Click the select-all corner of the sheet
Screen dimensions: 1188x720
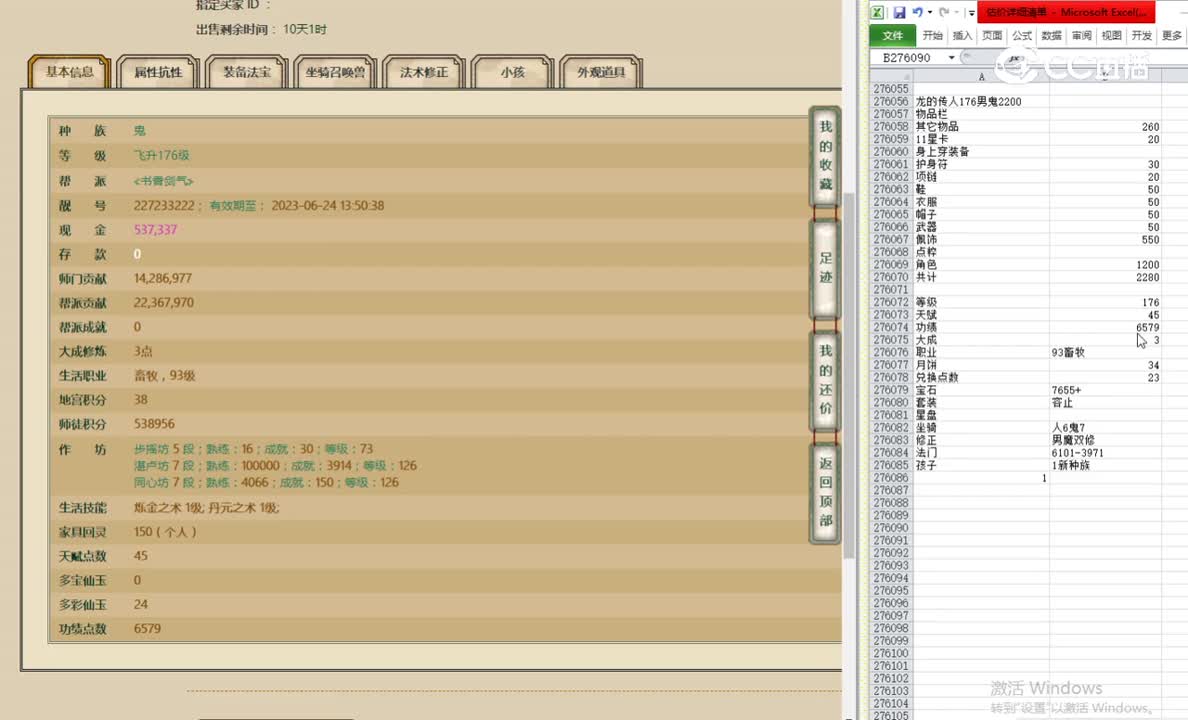click(x=890, y=77)
